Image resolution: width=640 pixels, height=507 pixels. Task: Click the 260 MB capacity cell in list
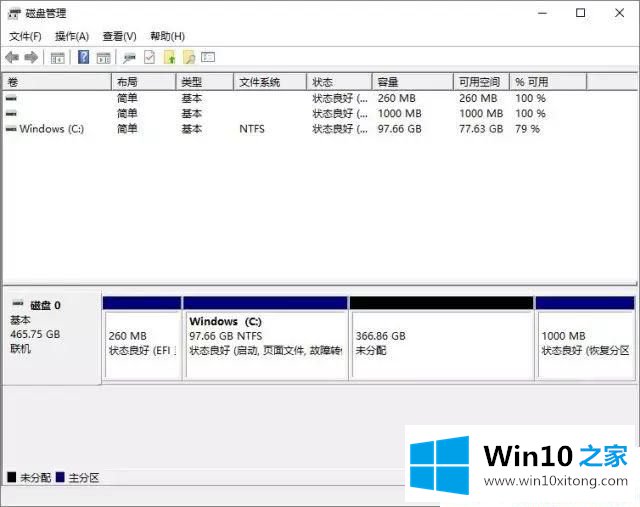(396, 98)
